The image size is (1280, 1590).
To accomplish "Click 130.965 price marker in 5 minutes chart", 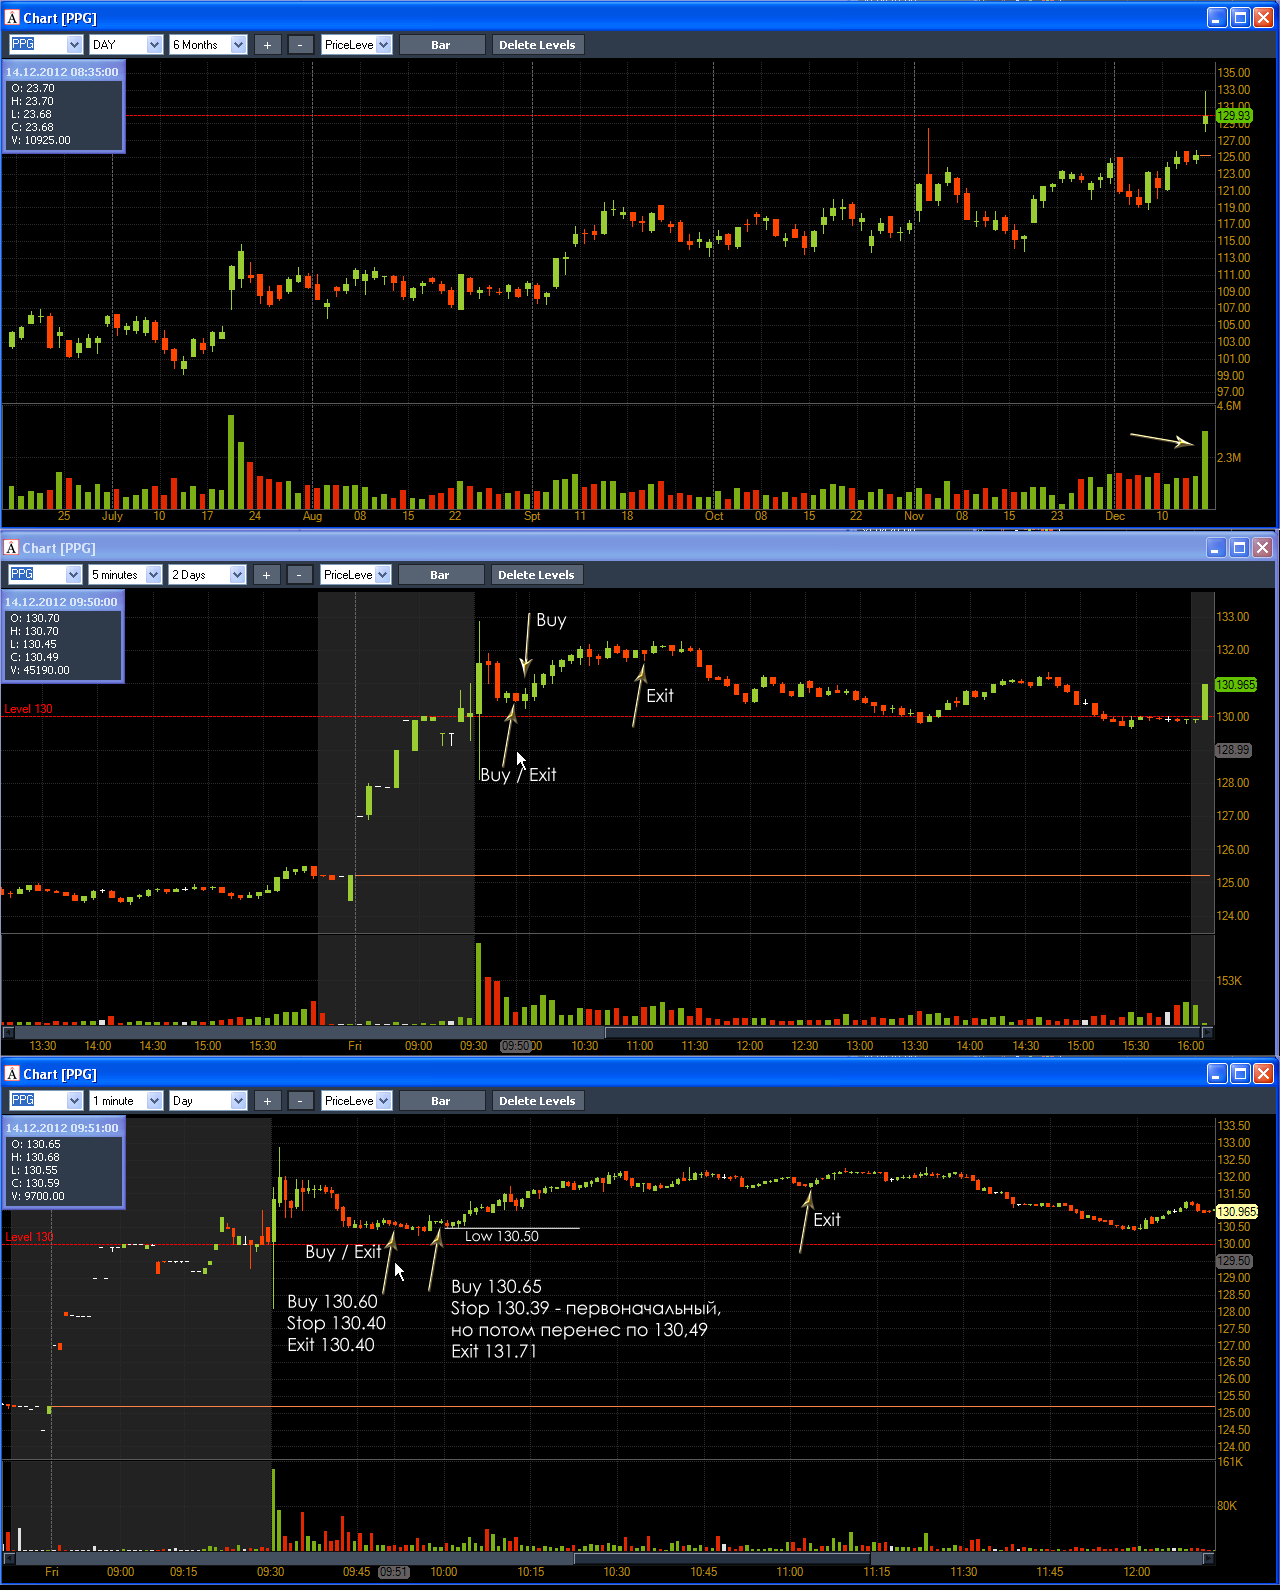I will point(1236,685).
